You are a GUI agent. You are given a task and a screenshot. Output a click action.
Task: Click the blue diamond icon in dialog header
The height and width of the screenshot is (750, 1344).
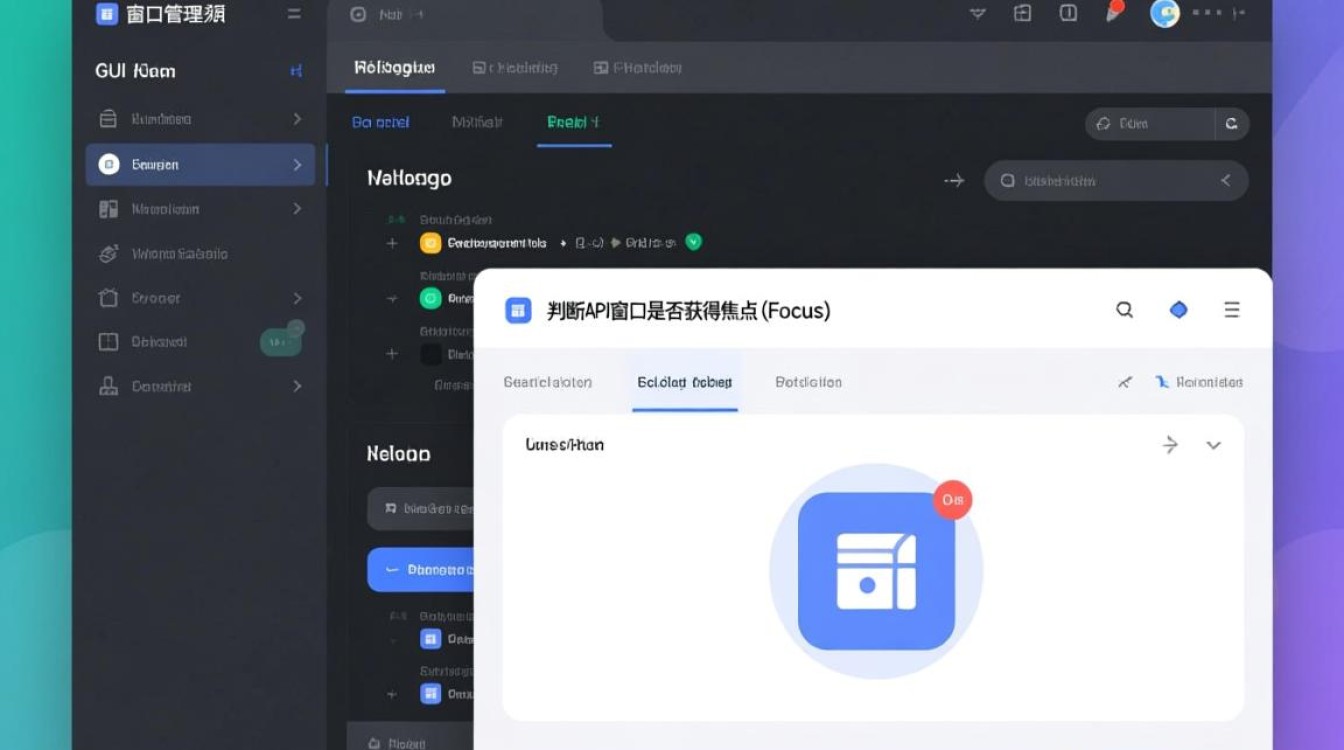pyautogui.click(x=1179, y=310)
